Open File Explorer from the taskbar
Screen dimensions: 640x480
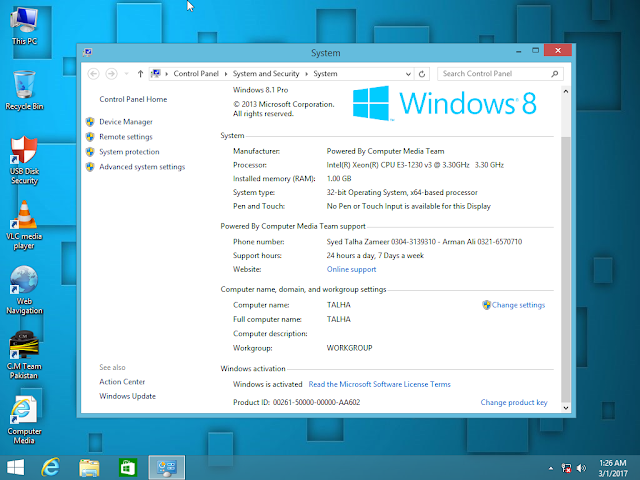pos(89,468)
